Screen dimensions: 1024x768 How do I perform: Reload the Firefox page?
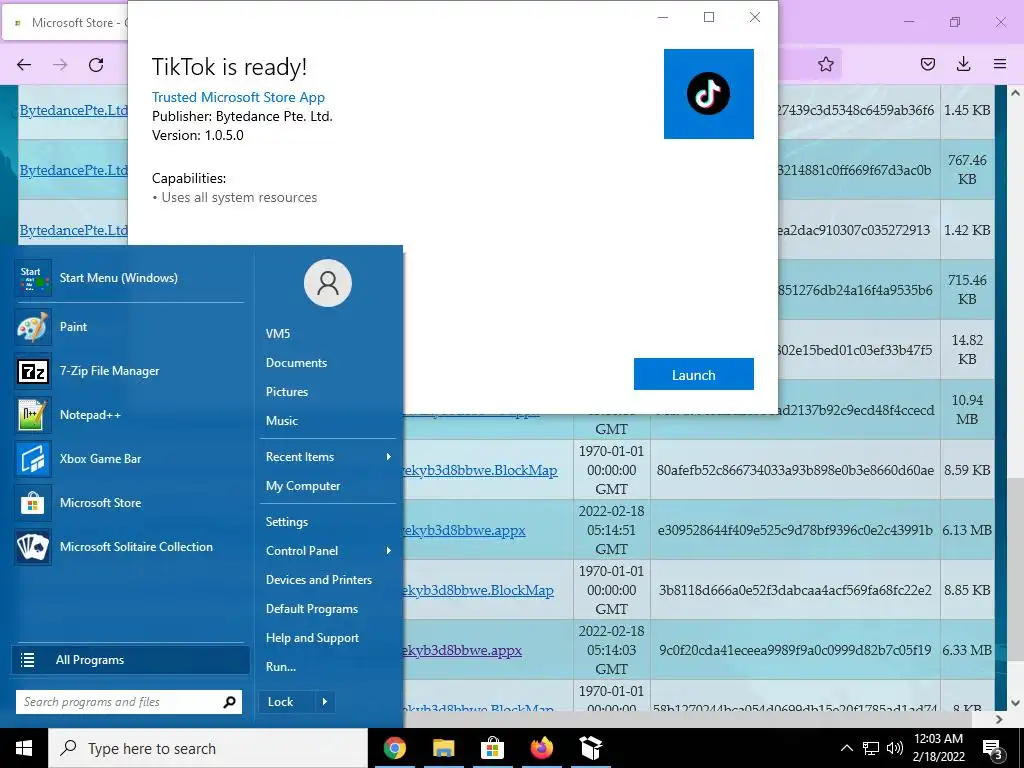click(x=96, y=64)
